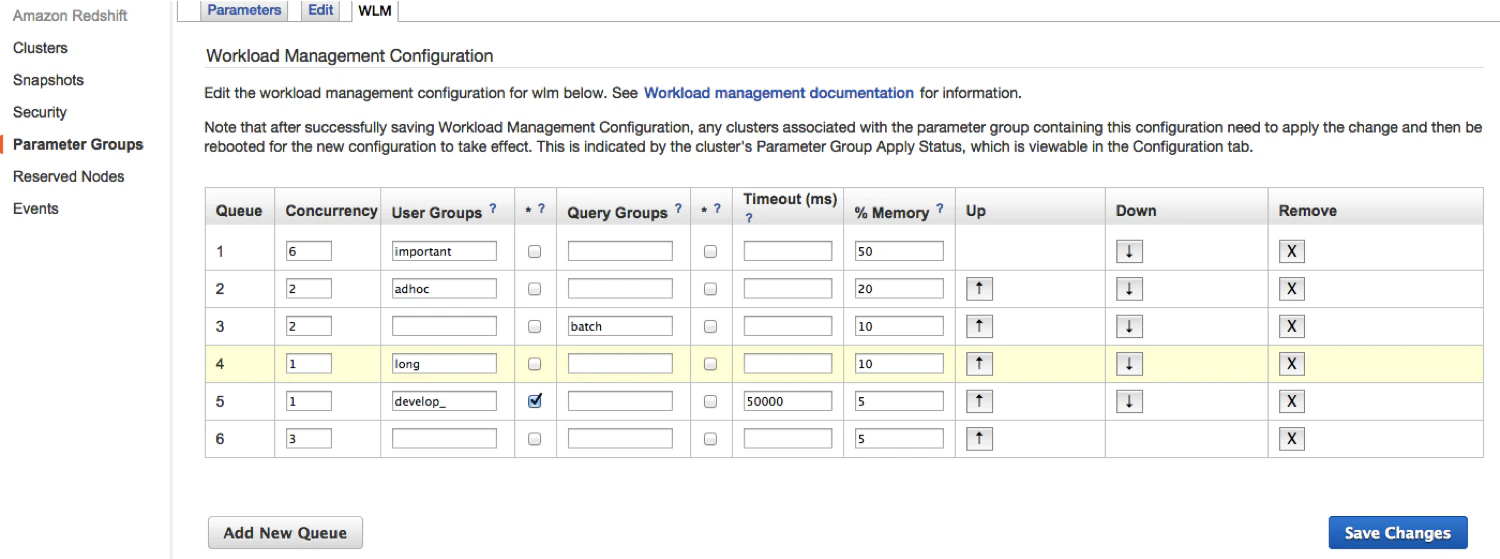1500x559 pixels.
Task: Open help for User Groups column
Action: pyautogui.click(x=492, y=210)
